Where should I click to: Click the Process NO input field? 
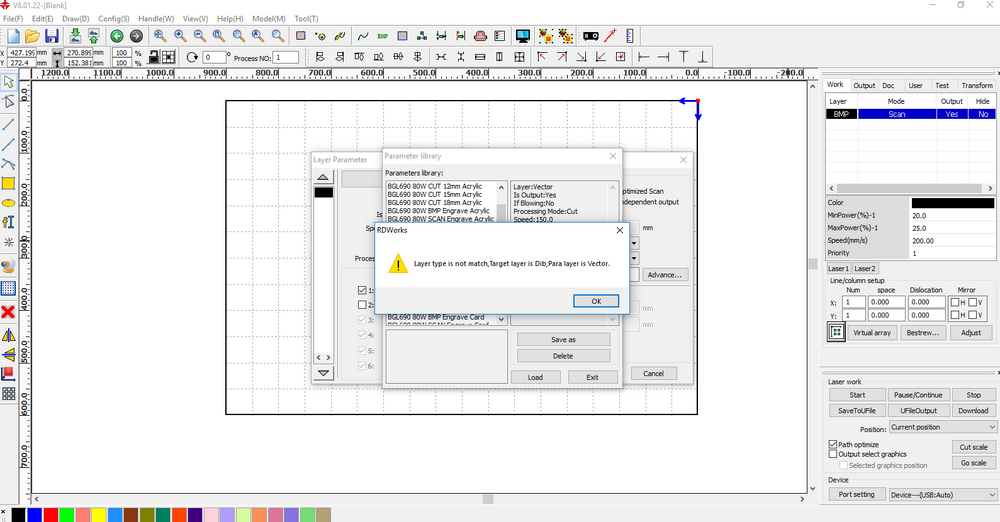[286, 57]
